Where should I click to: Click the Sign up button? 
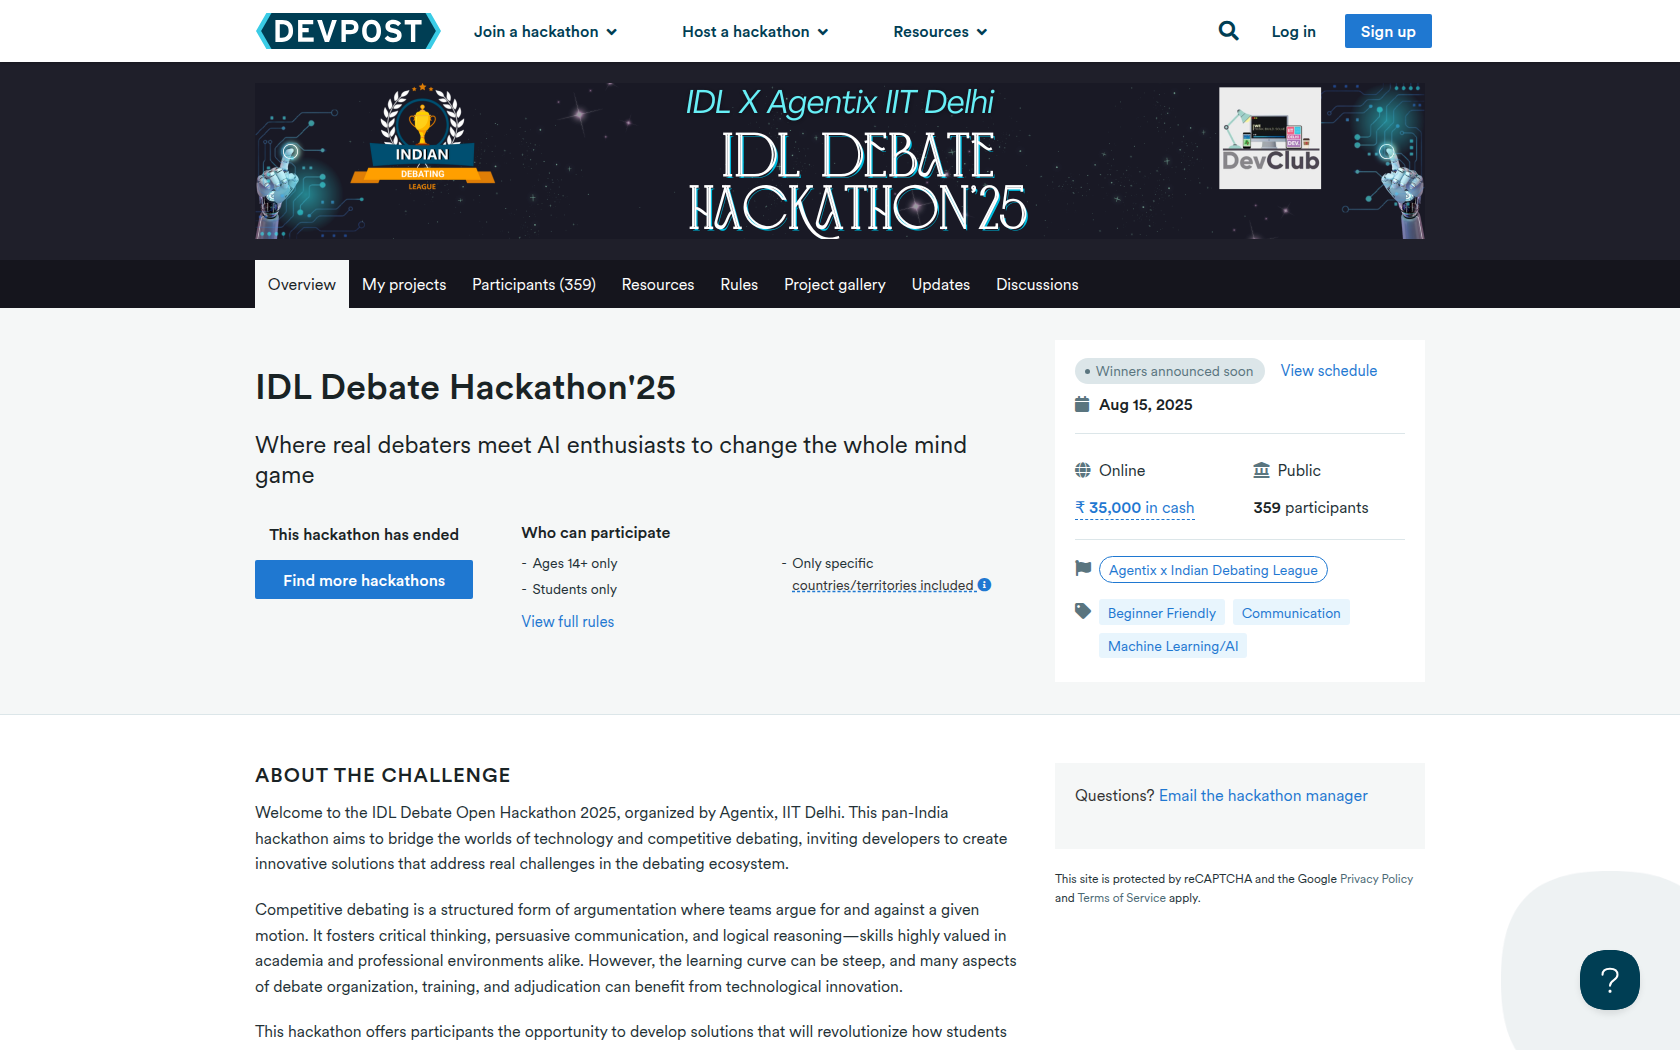(1388, 31)
